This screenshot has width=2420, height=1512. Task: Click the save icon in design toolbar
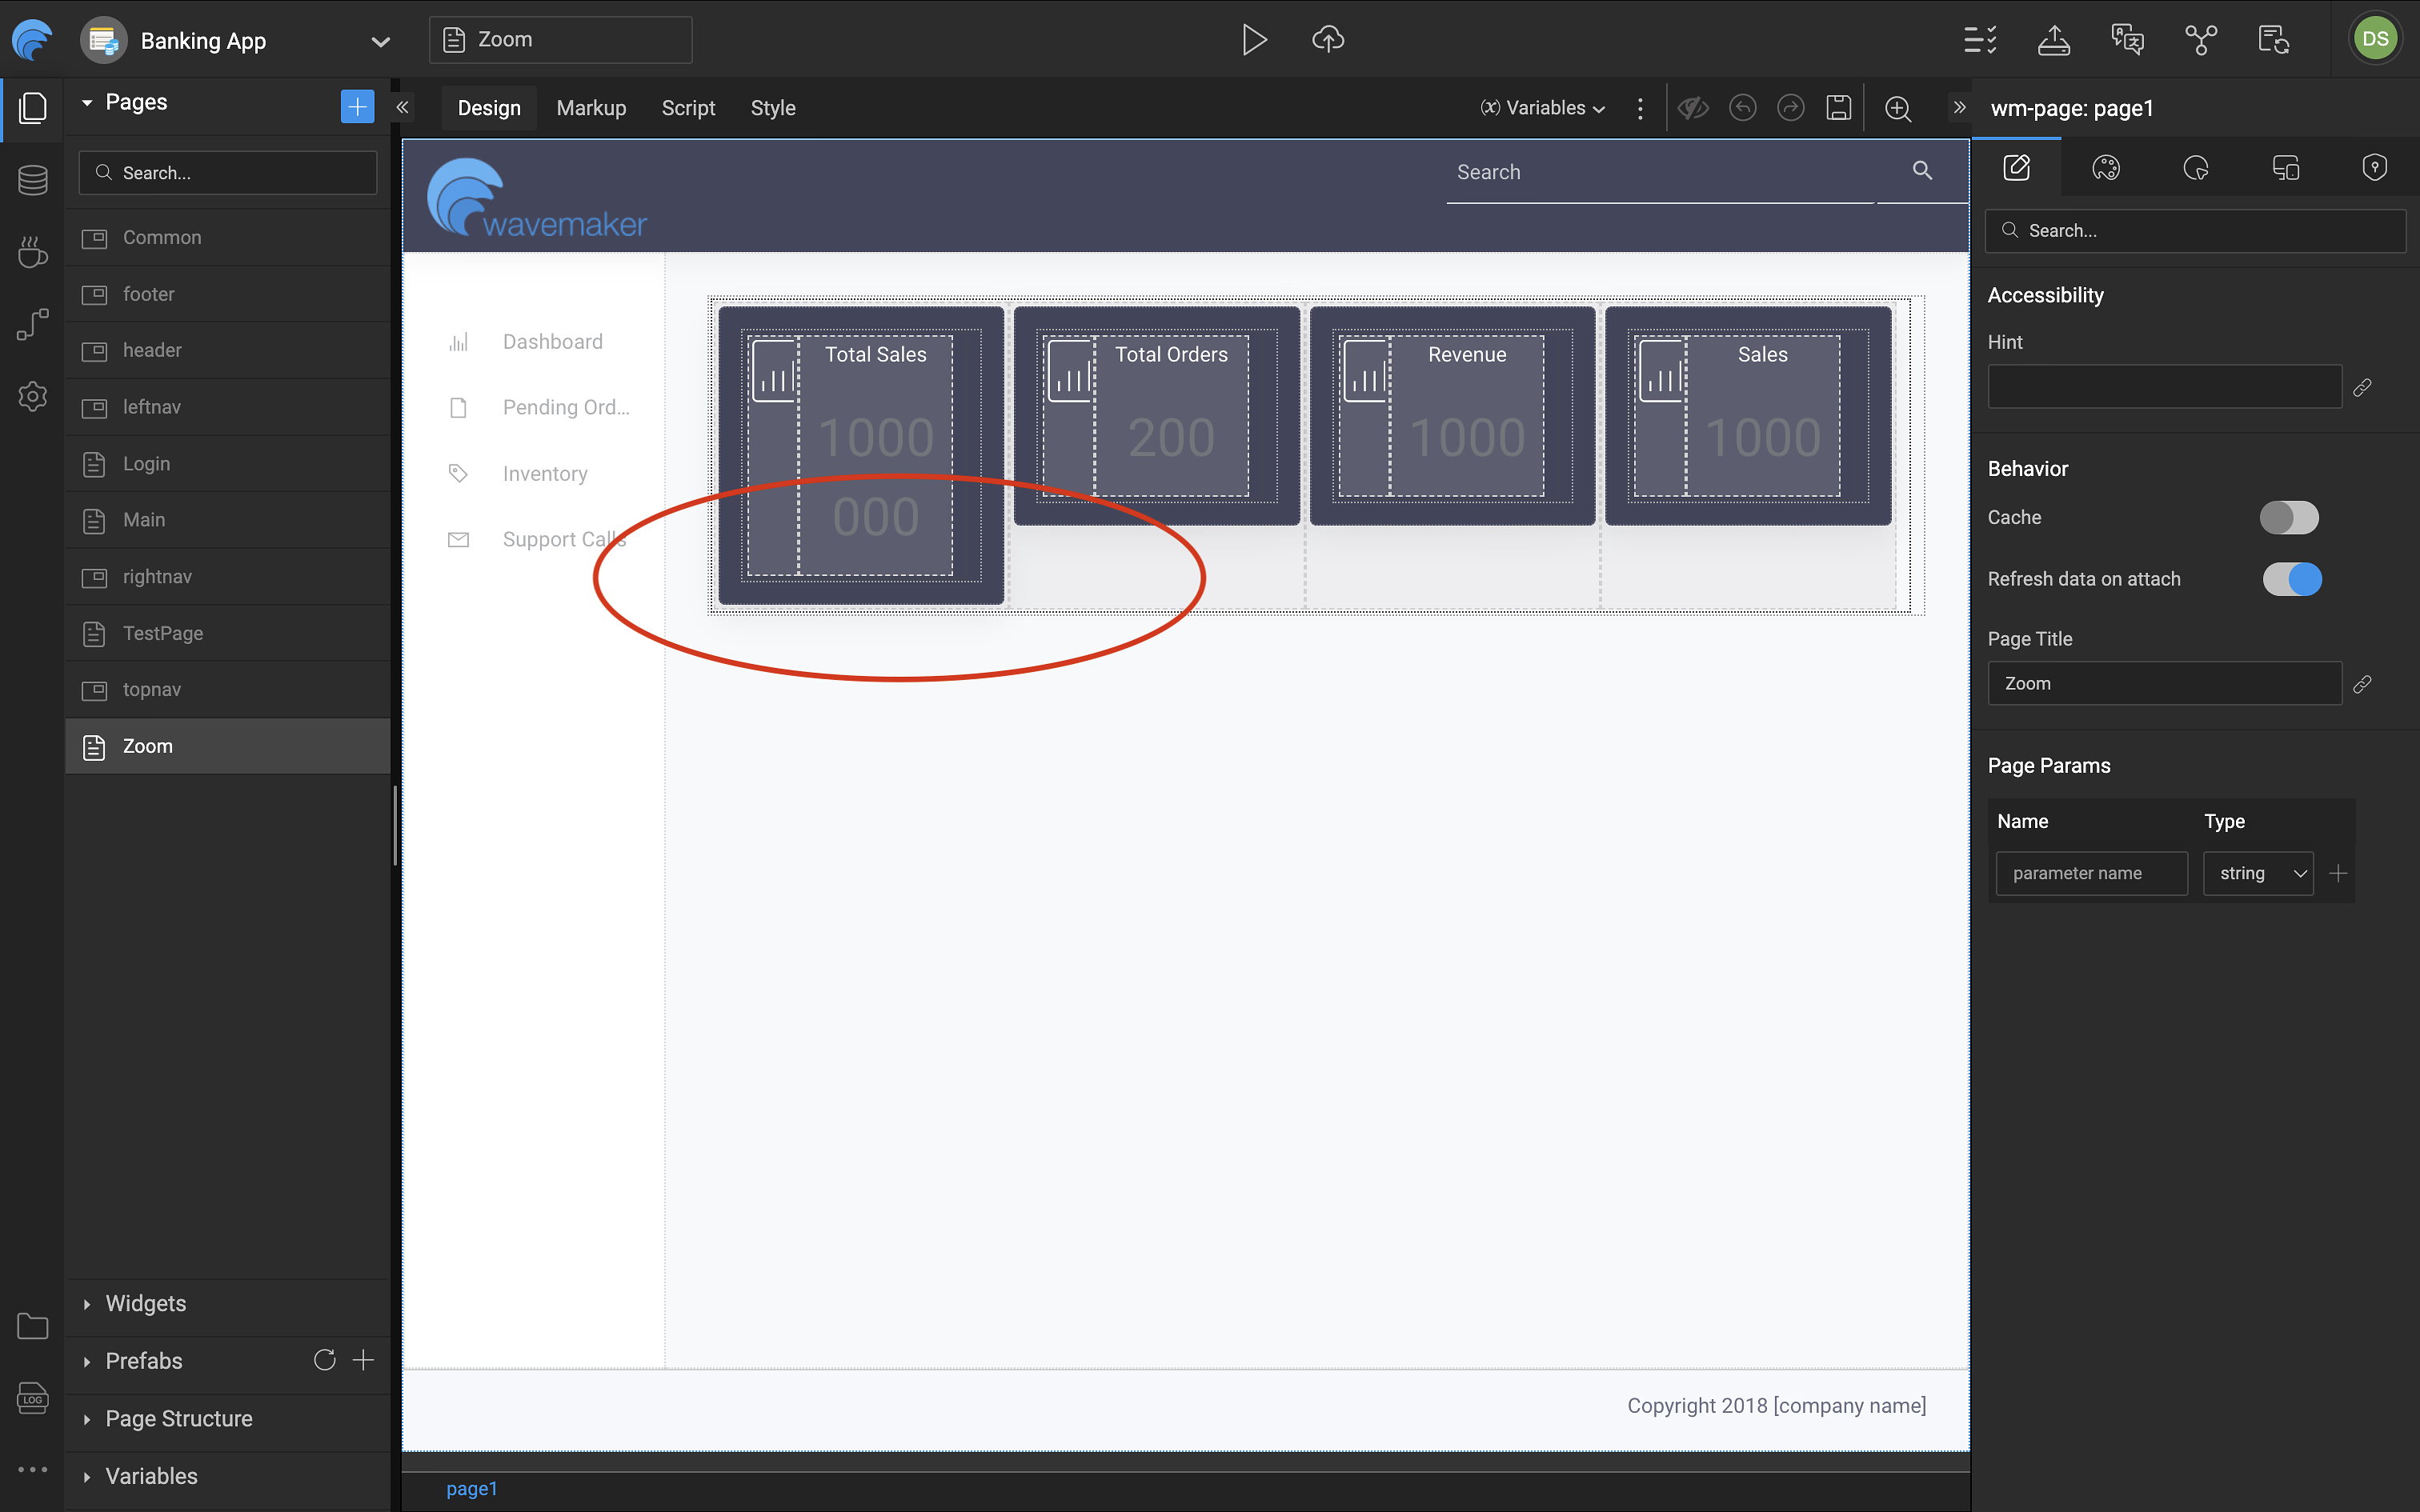tap(1838, 108)
